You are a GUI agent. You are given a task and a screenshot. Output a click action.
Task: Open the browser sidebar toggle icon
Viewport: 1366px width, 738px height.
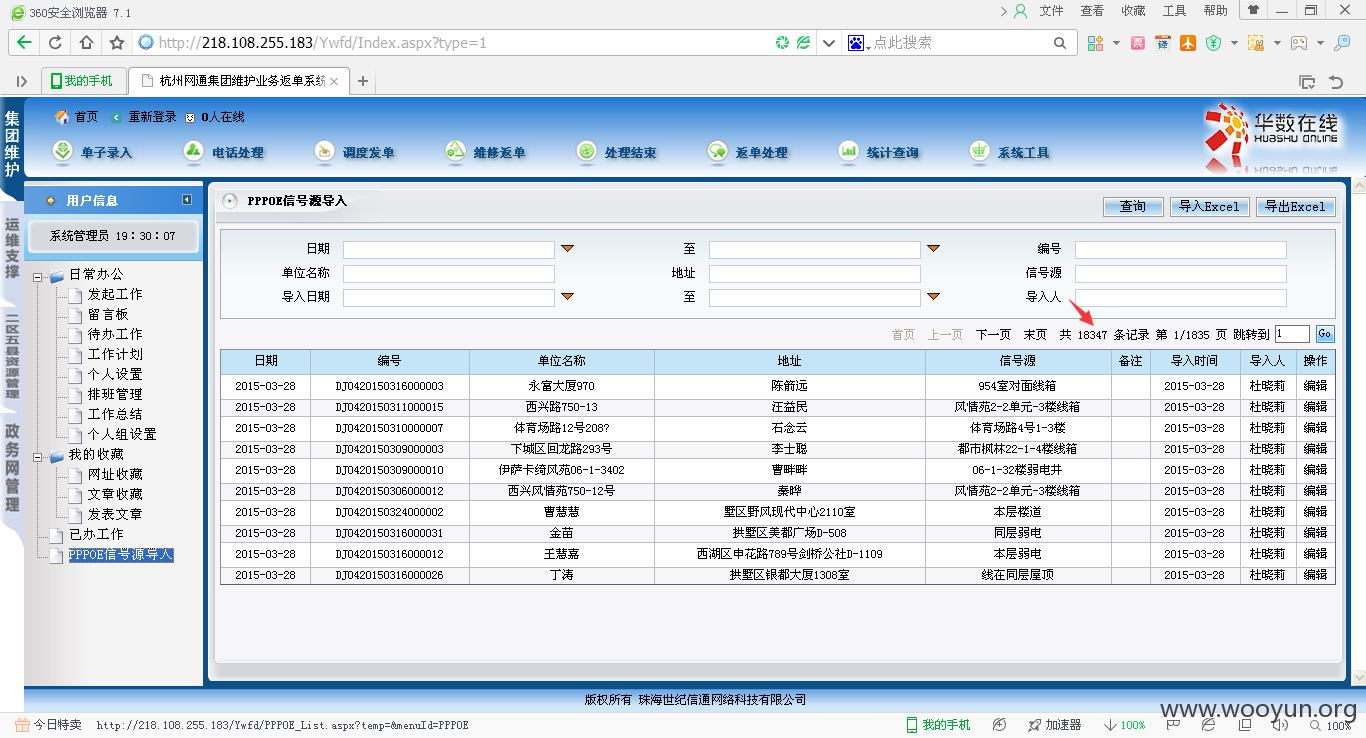(x=22, y=81)
